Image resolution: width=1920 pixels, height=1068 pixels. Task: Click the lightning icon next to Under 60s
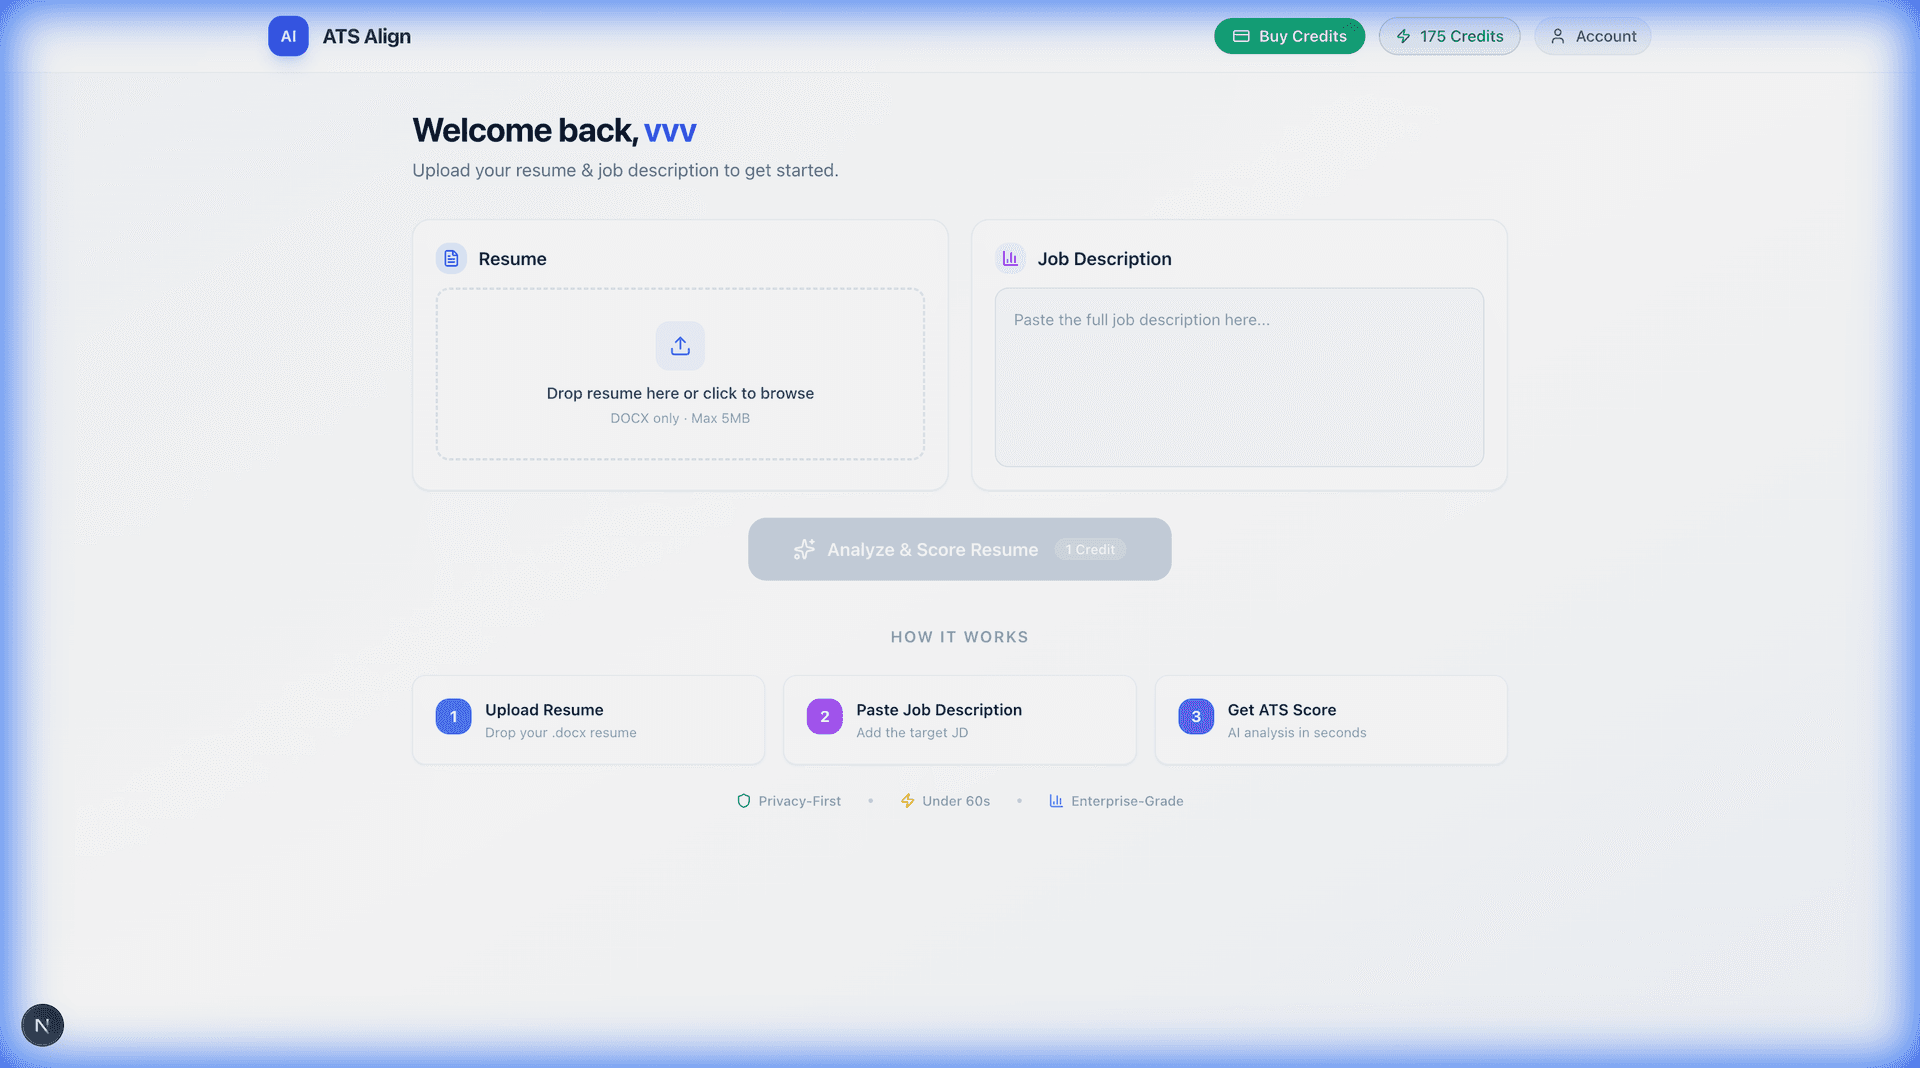point(907,801)
